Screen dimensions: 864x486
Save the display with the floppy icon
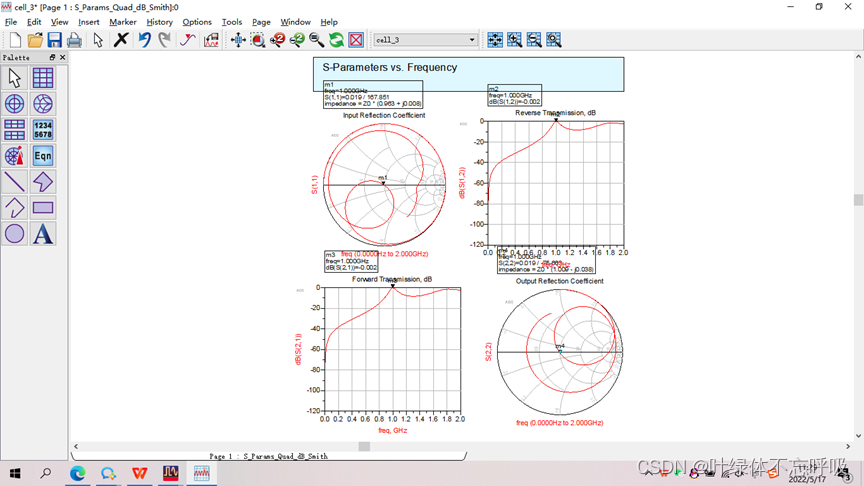(x=54, y=40)
